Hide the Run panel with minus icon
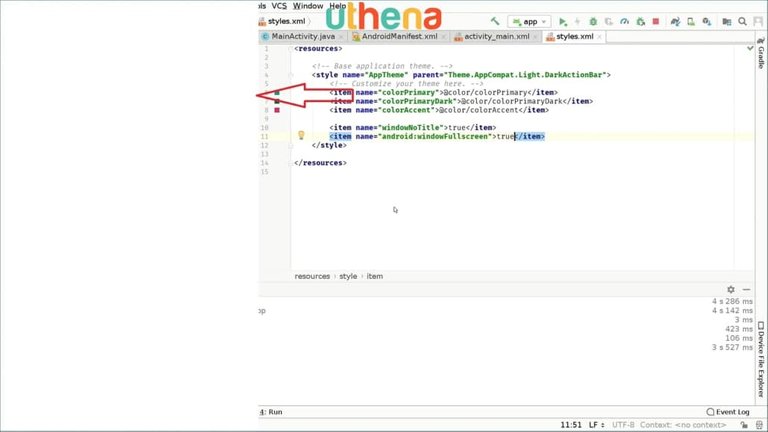 click(x=746, y=289)
